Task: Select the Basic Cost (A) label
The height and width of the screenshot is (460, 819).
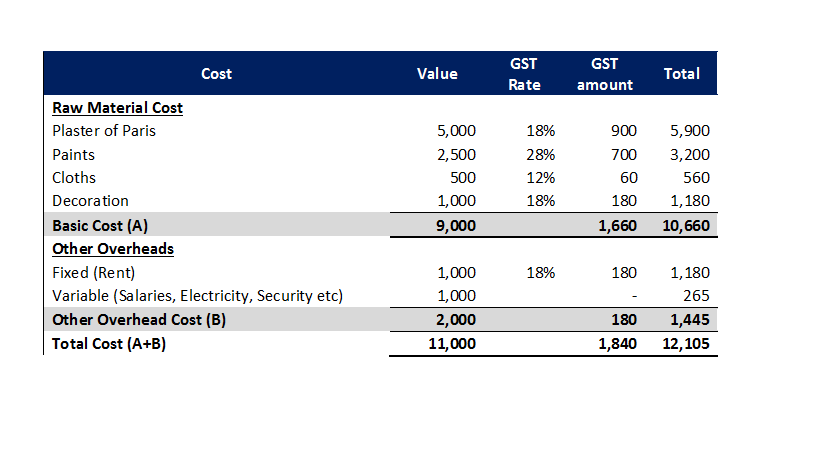Action: (99, 225)
